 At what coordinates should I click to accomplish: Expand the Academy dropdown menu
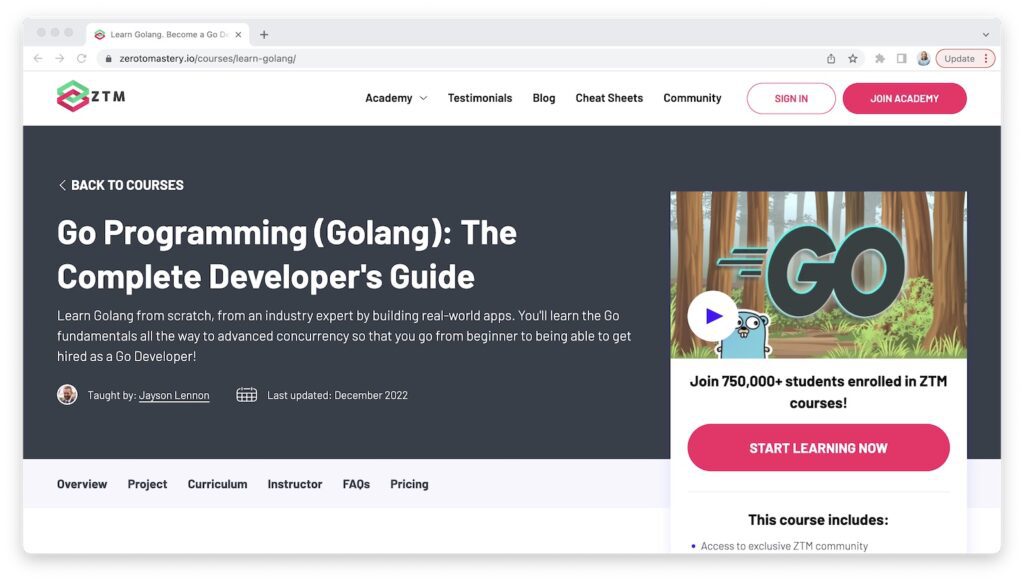[396, 98]
